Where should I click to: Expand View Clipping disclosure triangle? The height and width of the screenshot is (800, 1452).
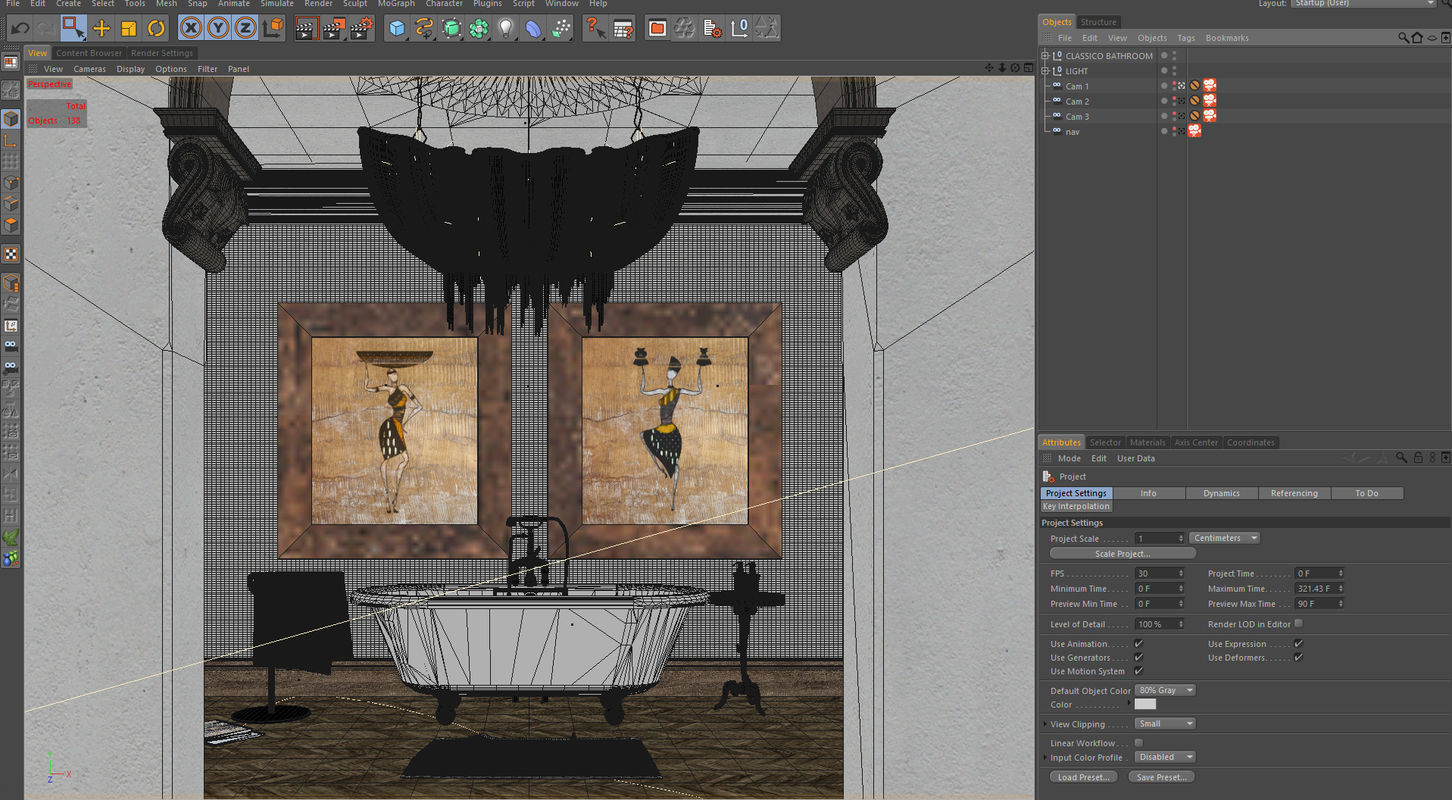coord(1045,724)
